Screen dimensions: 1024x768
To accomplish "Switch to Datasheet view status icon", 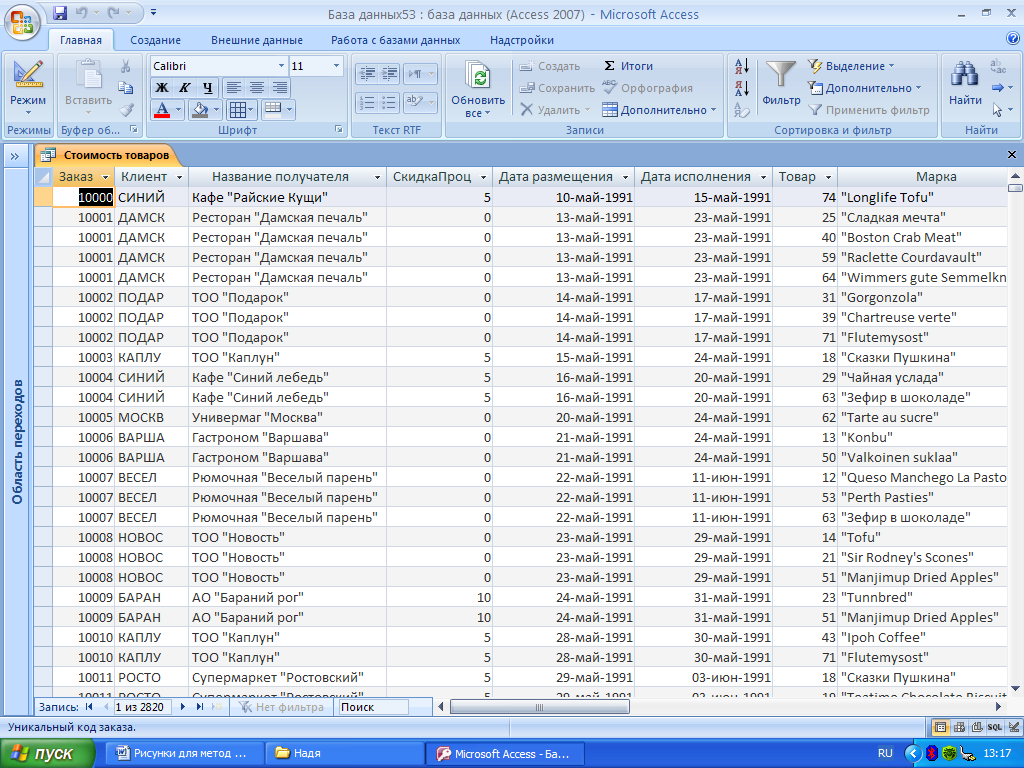I will (x=940, y=727).
